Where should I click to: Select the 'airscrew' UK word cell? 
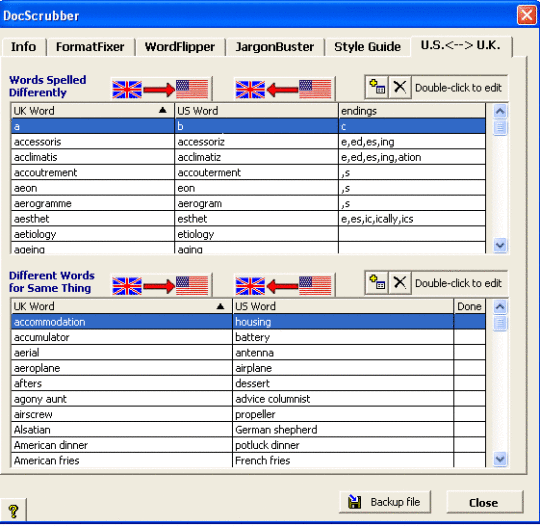pyautogui.click(x=122, y=414)
